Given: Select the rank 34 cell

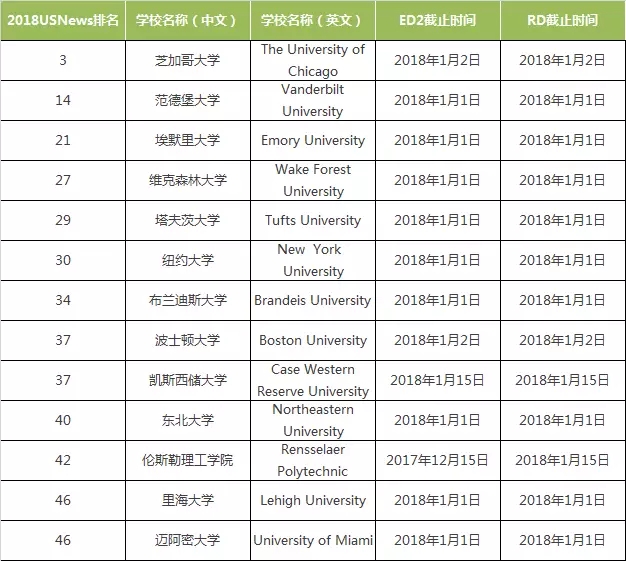Looking at the screenshot, I should 63,300.
